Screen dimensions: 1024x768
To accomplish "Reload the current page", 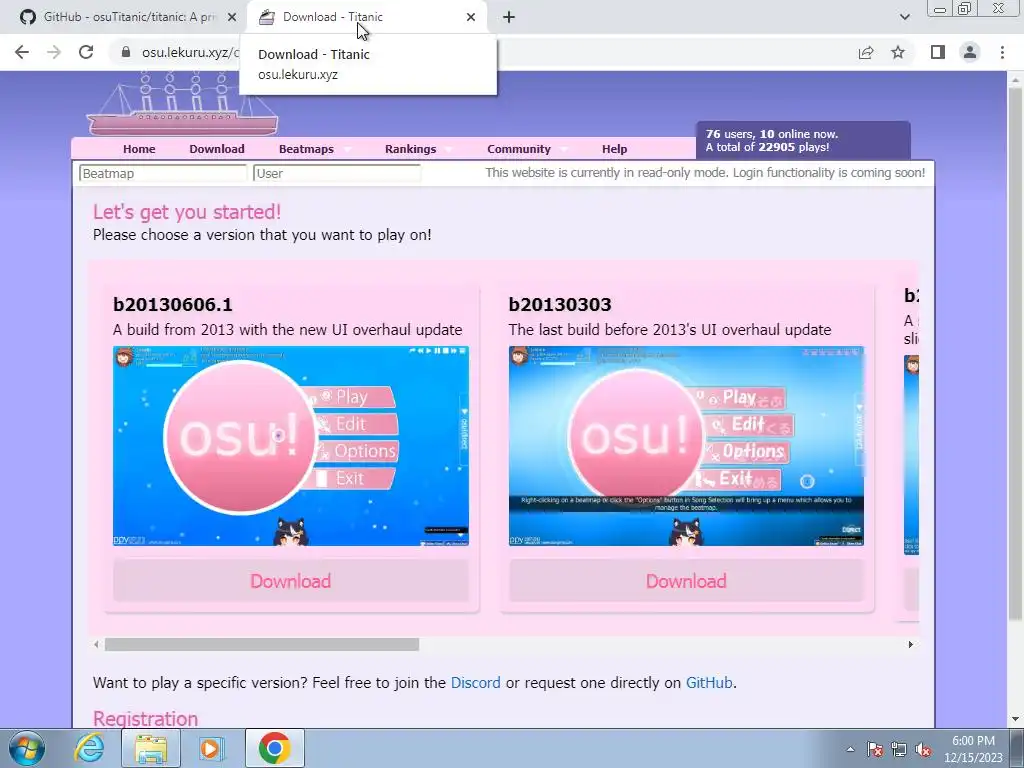I will (86, 52).
